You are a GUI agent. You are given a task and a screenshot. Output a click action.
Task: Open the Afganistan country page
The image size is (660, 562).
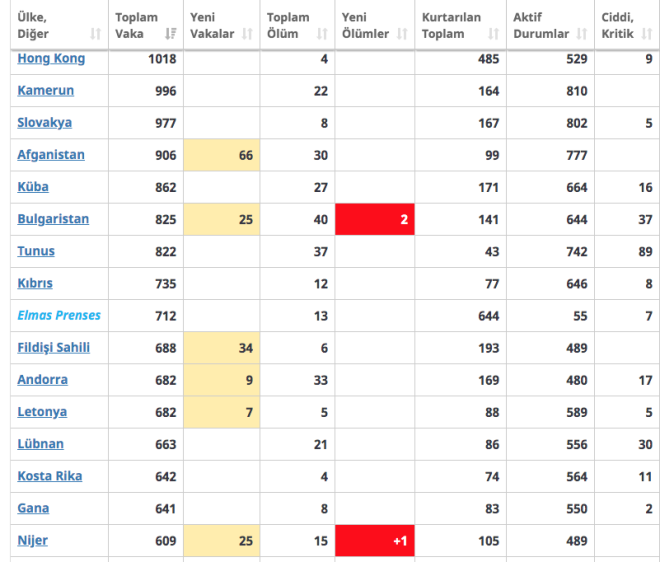point(51,155)
